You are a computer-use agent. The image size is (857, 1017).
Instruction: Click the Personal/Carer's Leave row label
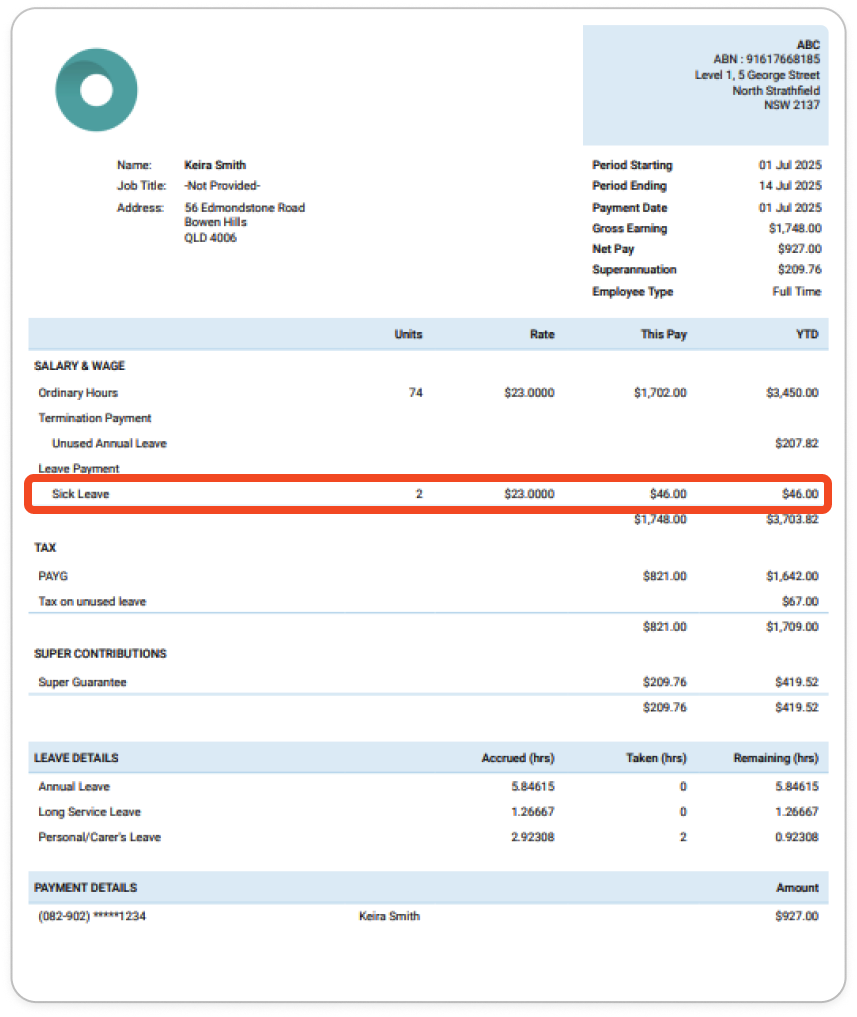(99, 837)
